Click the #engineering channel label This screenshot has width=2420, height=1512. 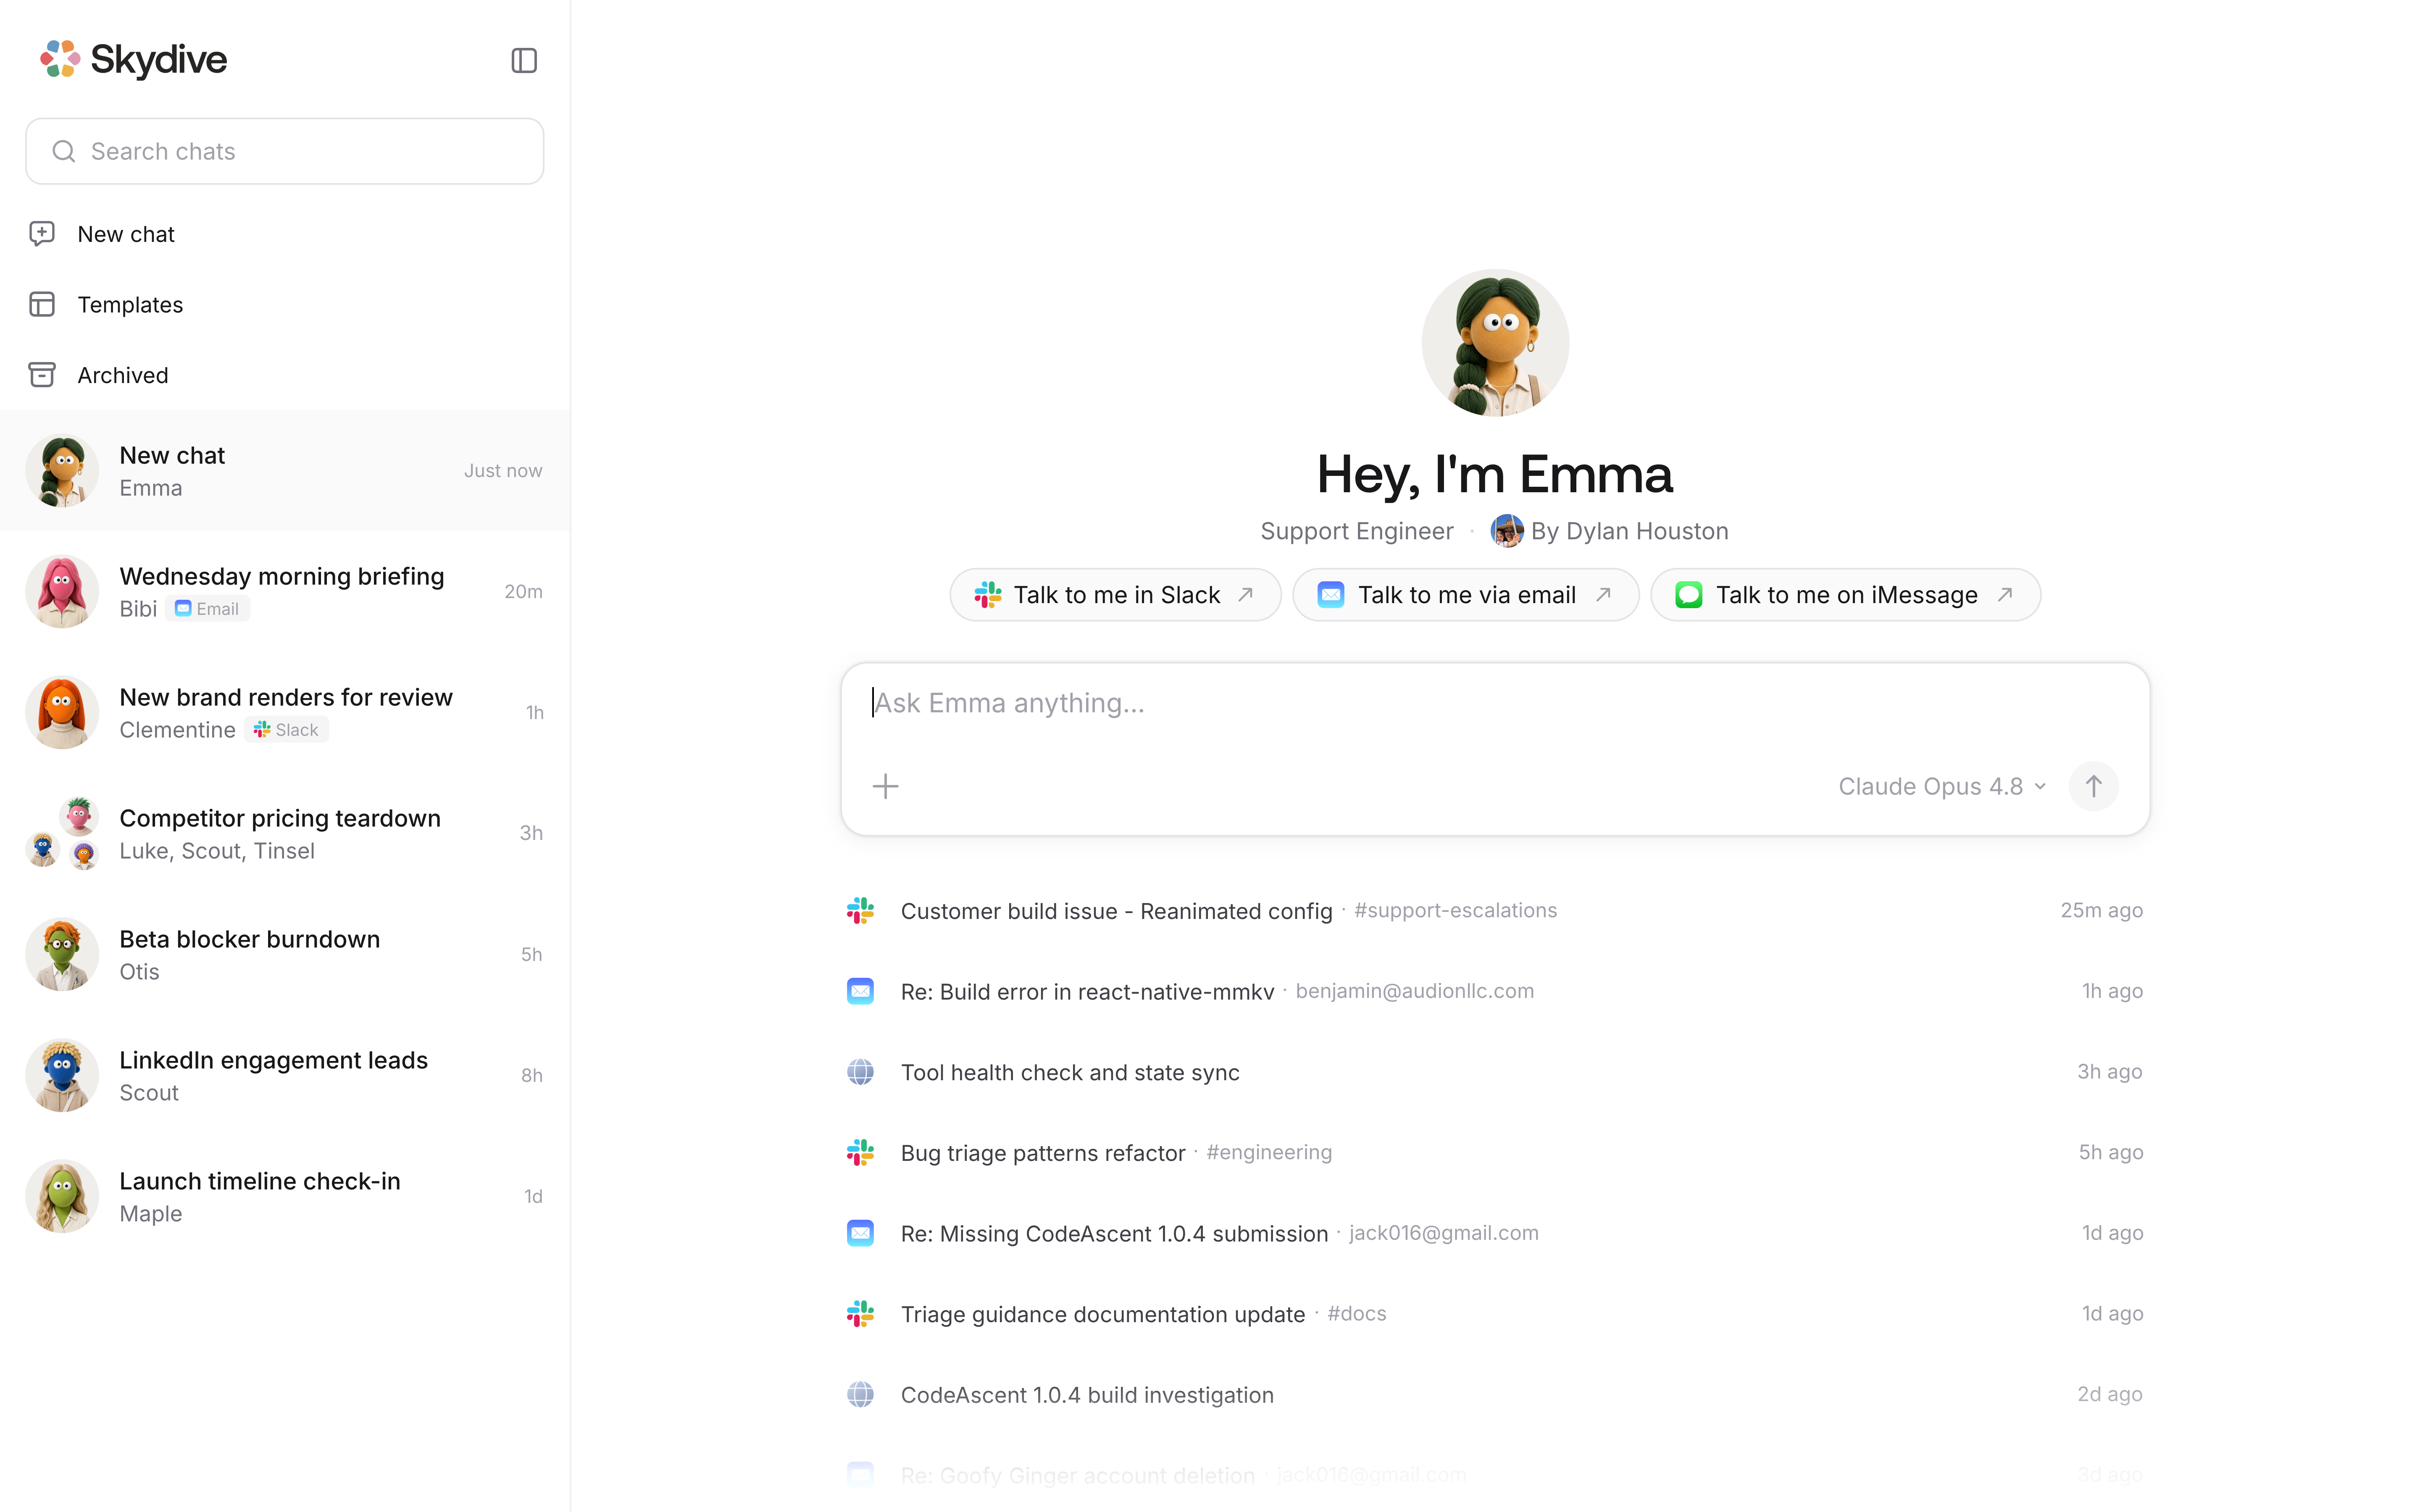click(1269, 1152)
